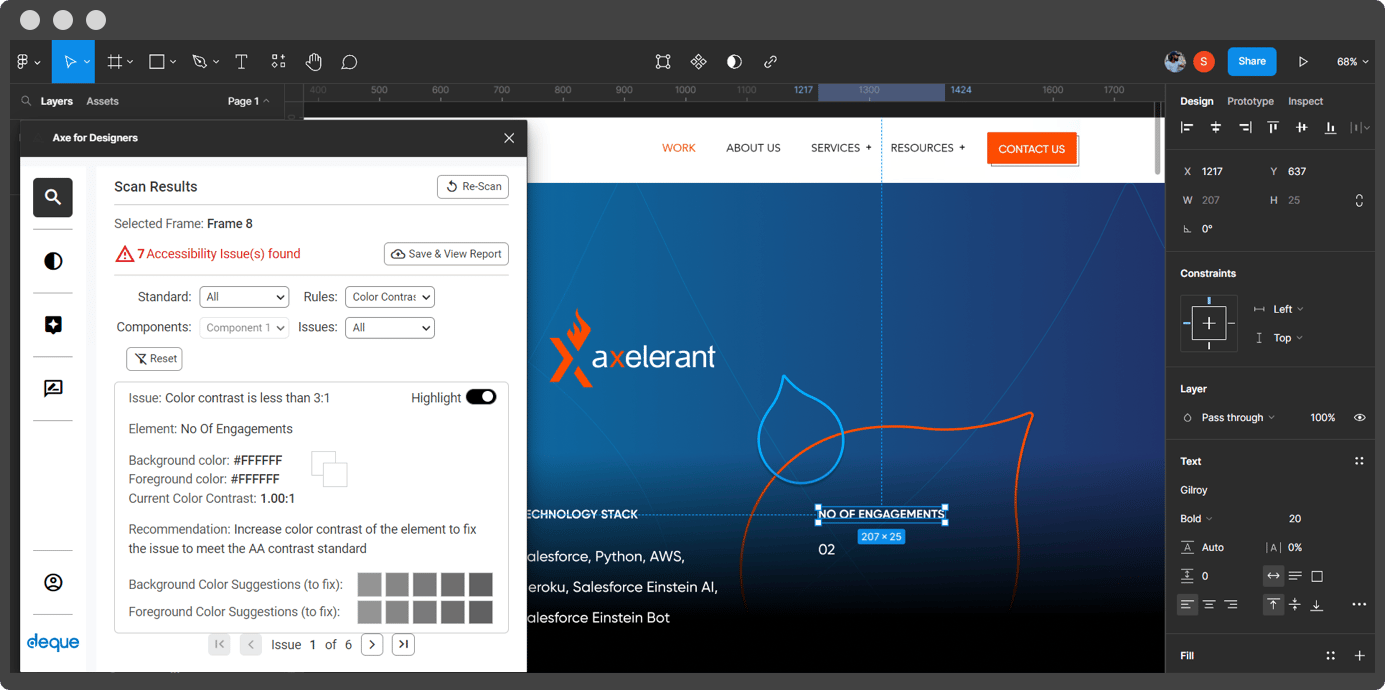
Task: Select align text center option
Action: [x=1209, y=605]
